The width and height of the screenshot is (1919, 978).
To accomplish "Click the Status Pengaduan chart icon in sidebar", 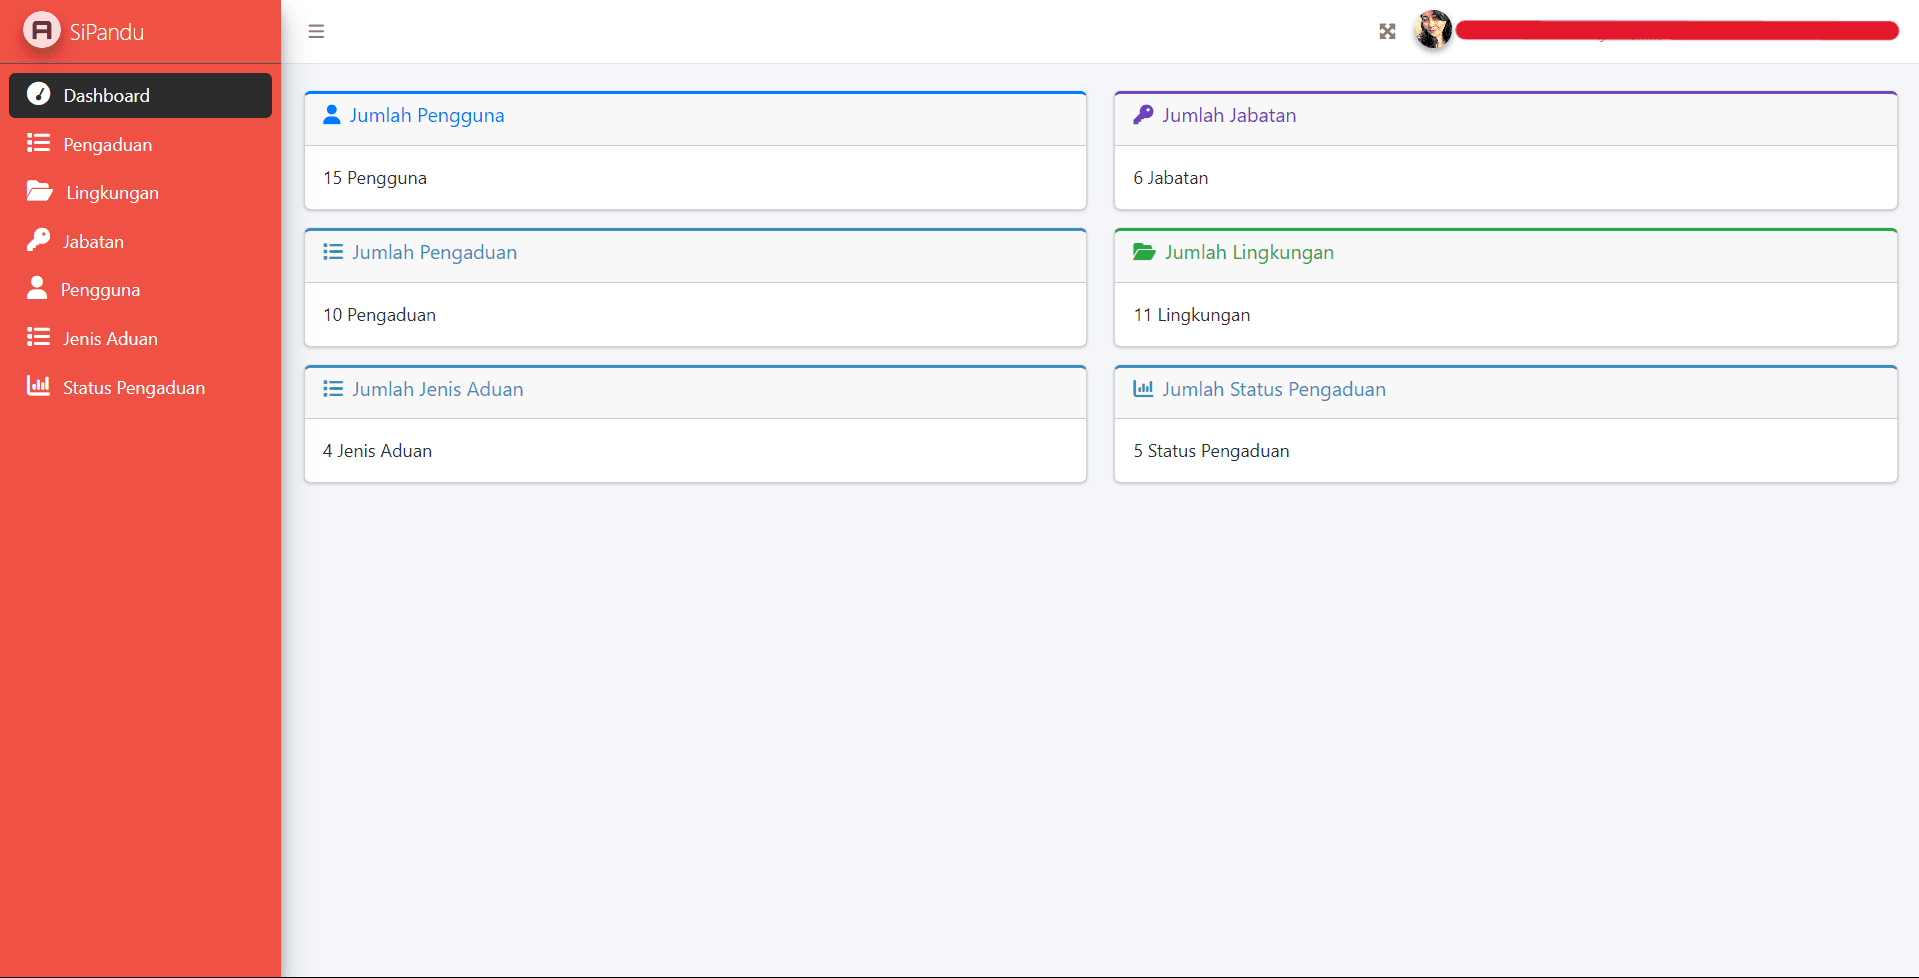I will click(x=39, y=386).
